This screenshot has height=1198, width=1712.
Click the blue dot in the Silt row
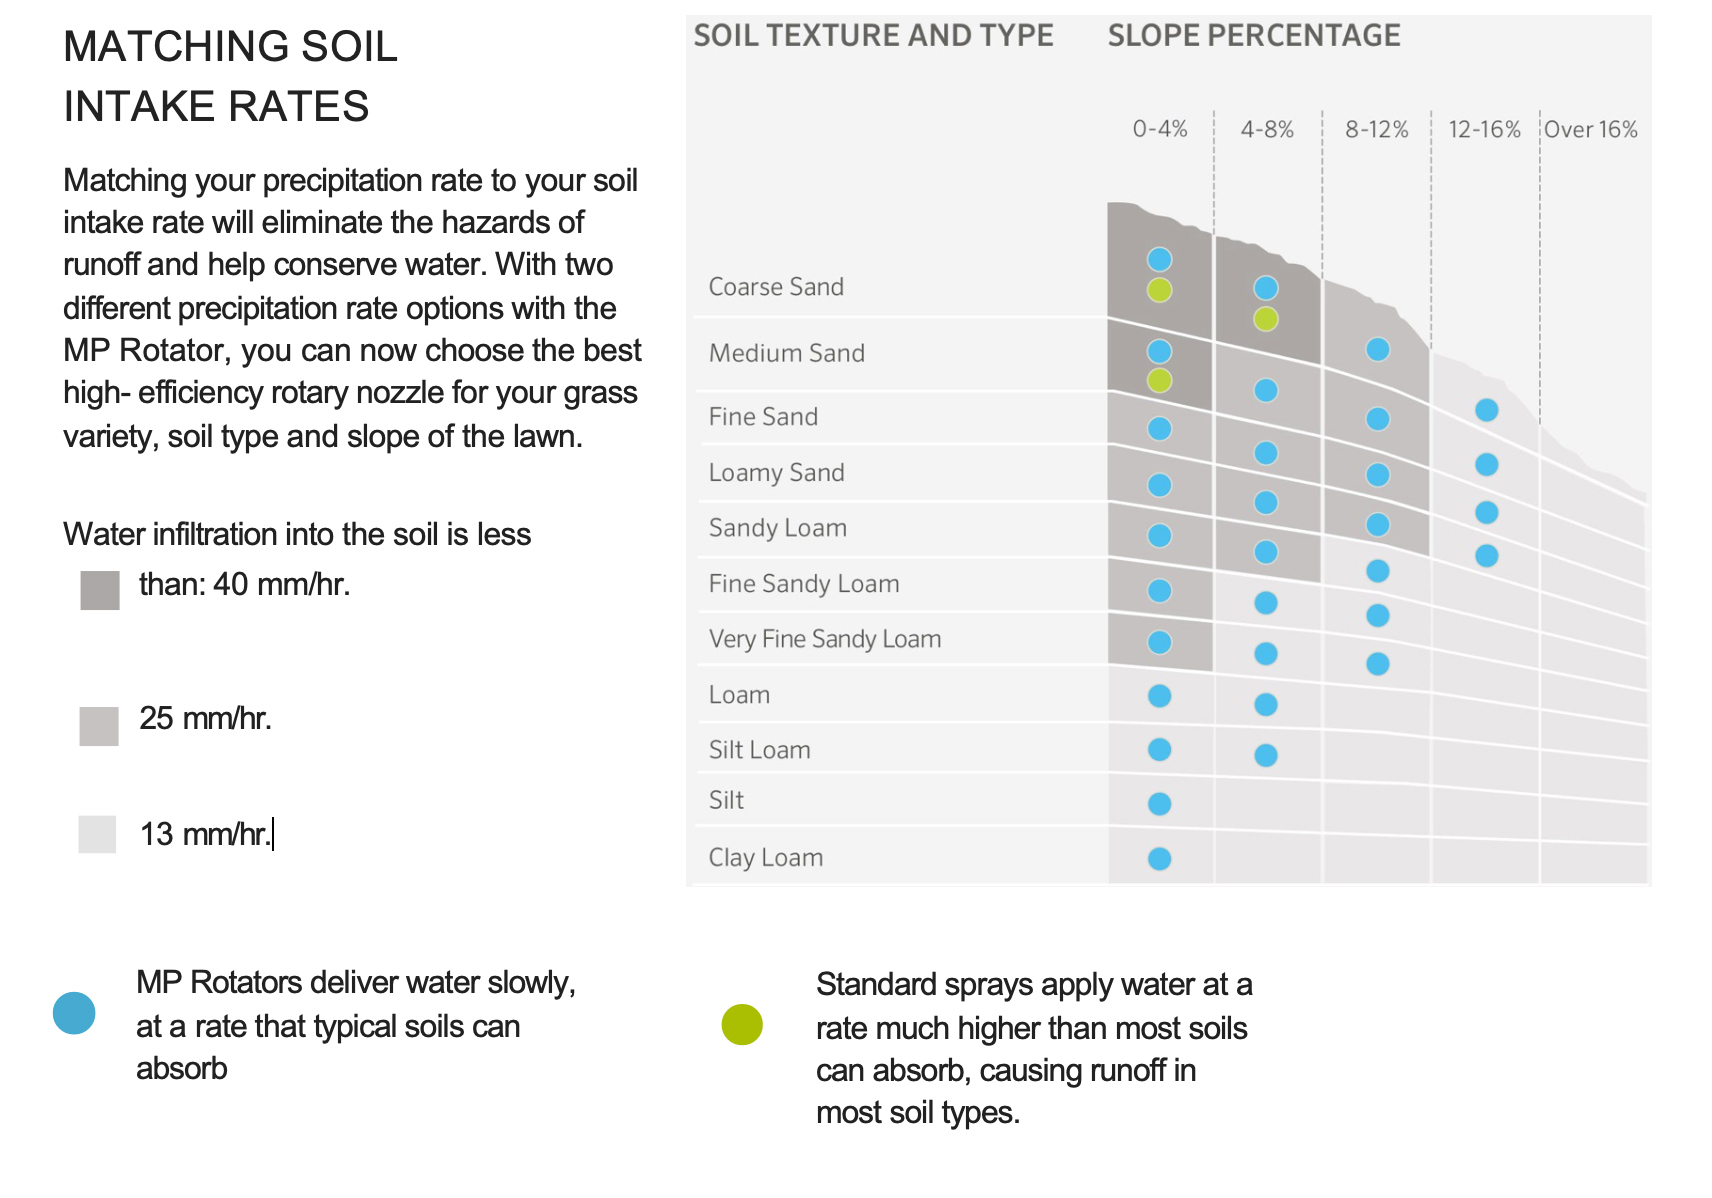[1159, 804]
